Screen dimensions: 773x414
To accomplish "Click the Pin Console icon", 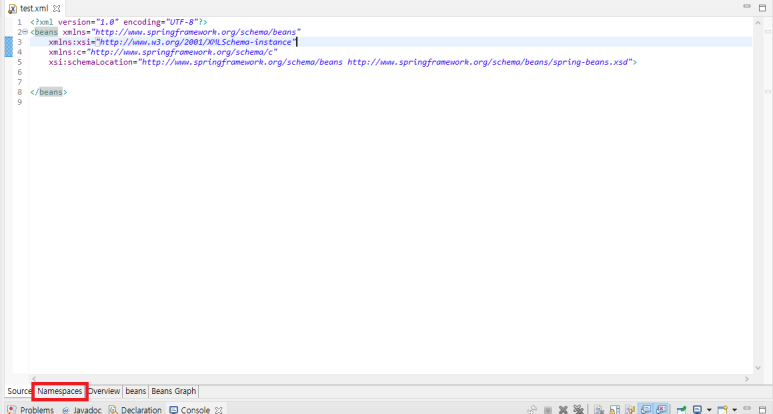I will [x=681, y=410].
